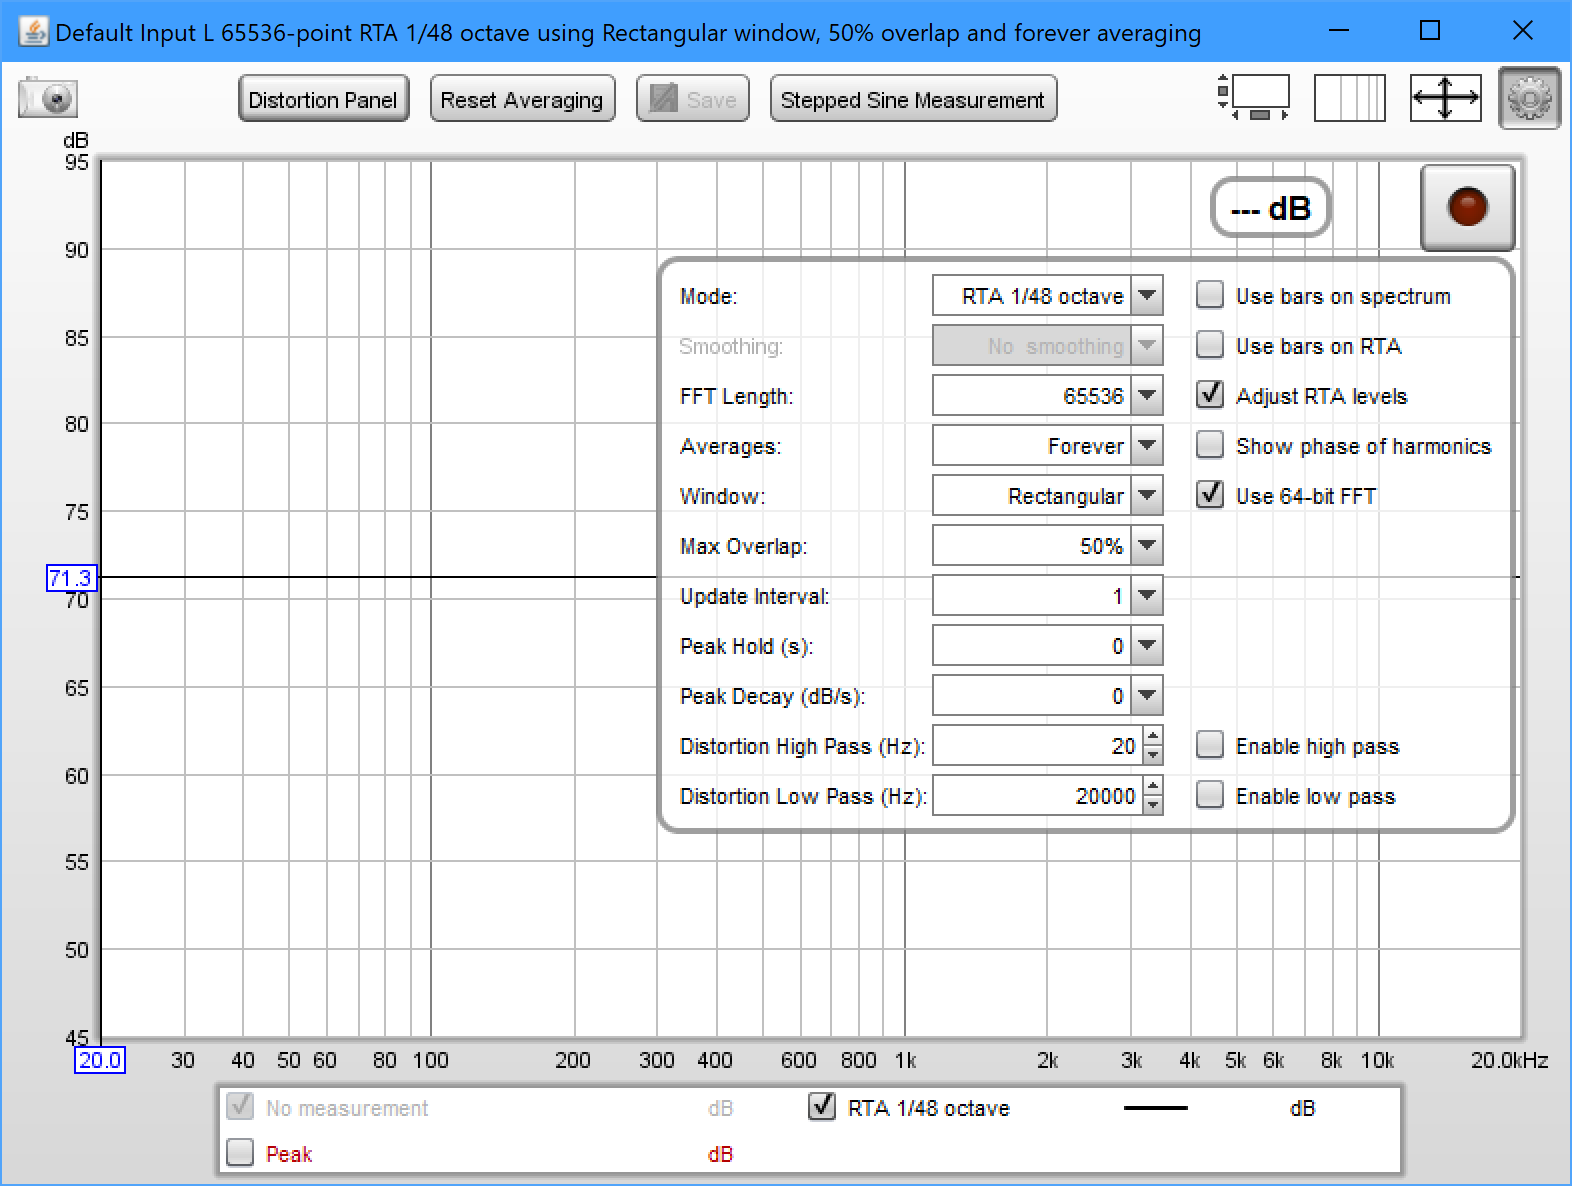Open RTA settings via gear icon
The width and height of the screenshot is (1572, 1186).
(1529, 98)
